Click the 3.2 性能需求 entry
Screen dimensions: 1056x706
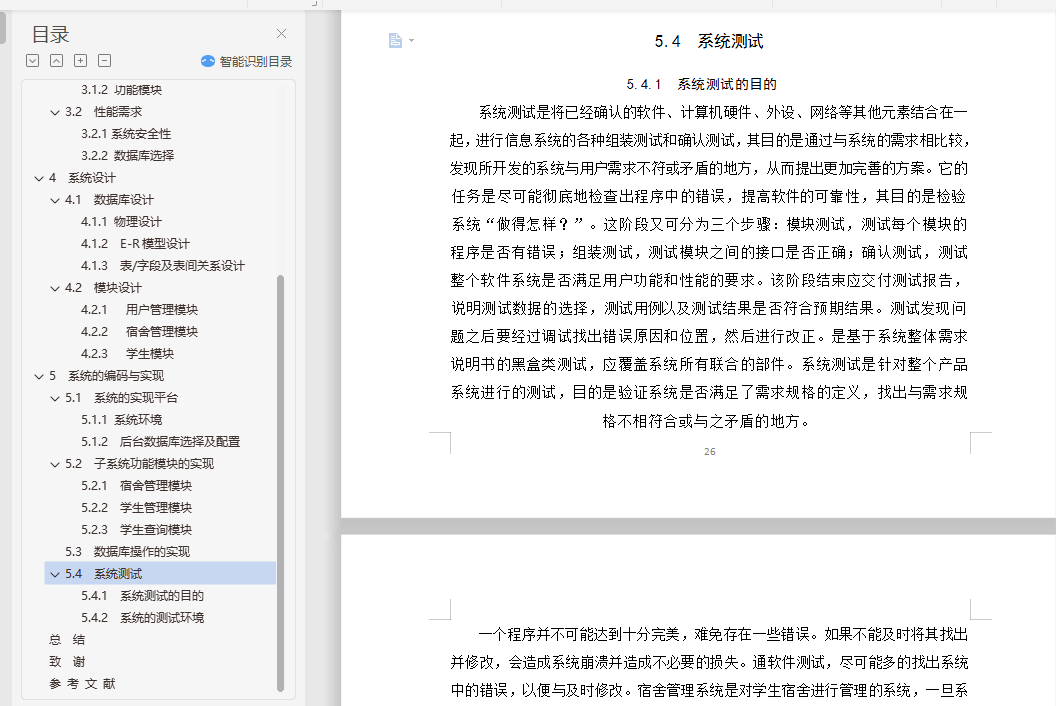pyautogui.click(x=103, y=112)
